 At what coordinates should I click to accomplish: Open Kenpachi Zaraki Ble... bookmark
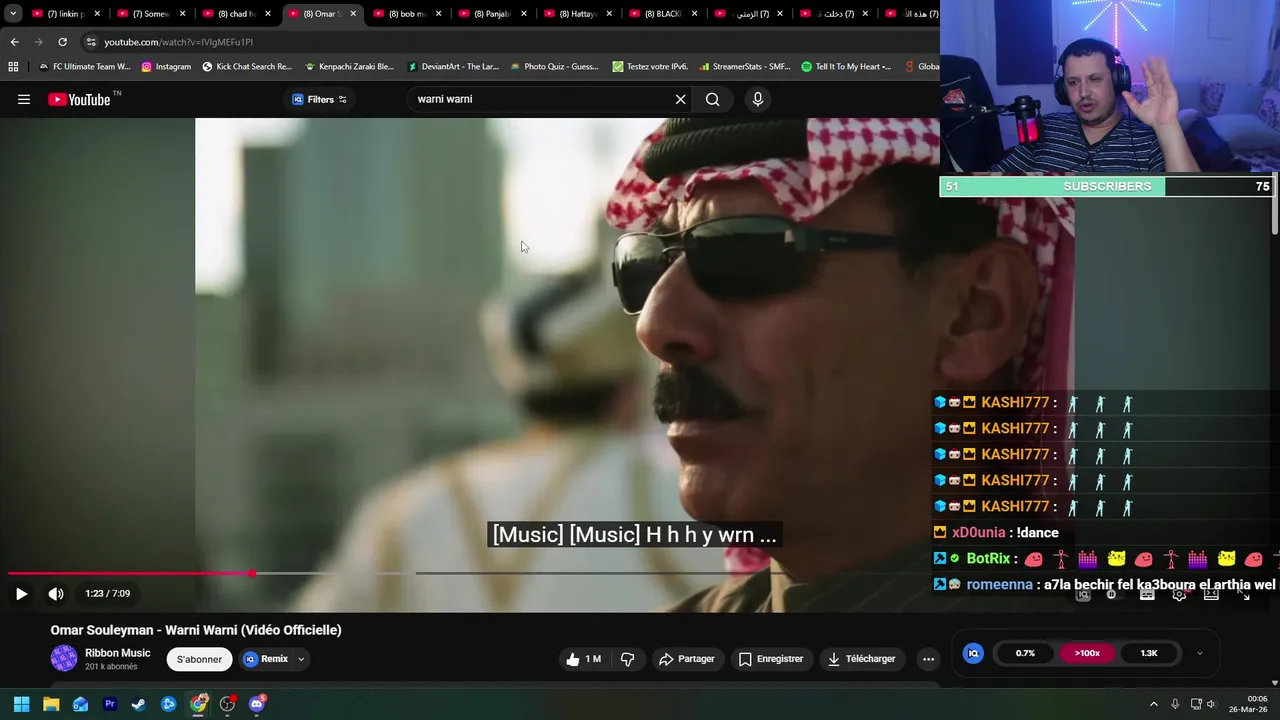point(349,67)
